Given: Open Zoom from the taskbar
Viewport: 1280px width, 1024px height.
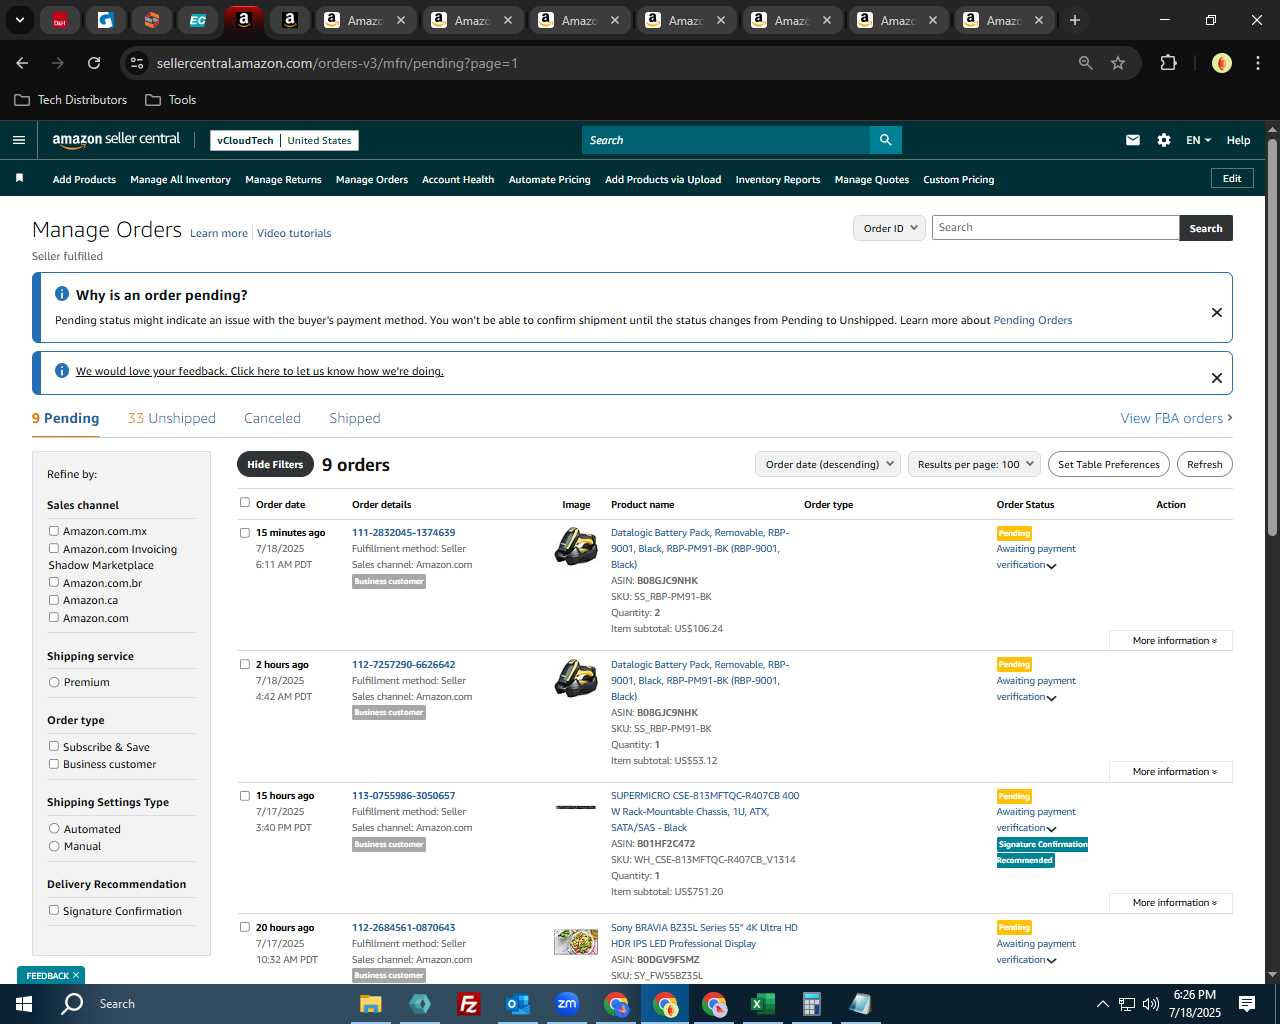Looking at the screenshot, I should tap(567, 1004).
